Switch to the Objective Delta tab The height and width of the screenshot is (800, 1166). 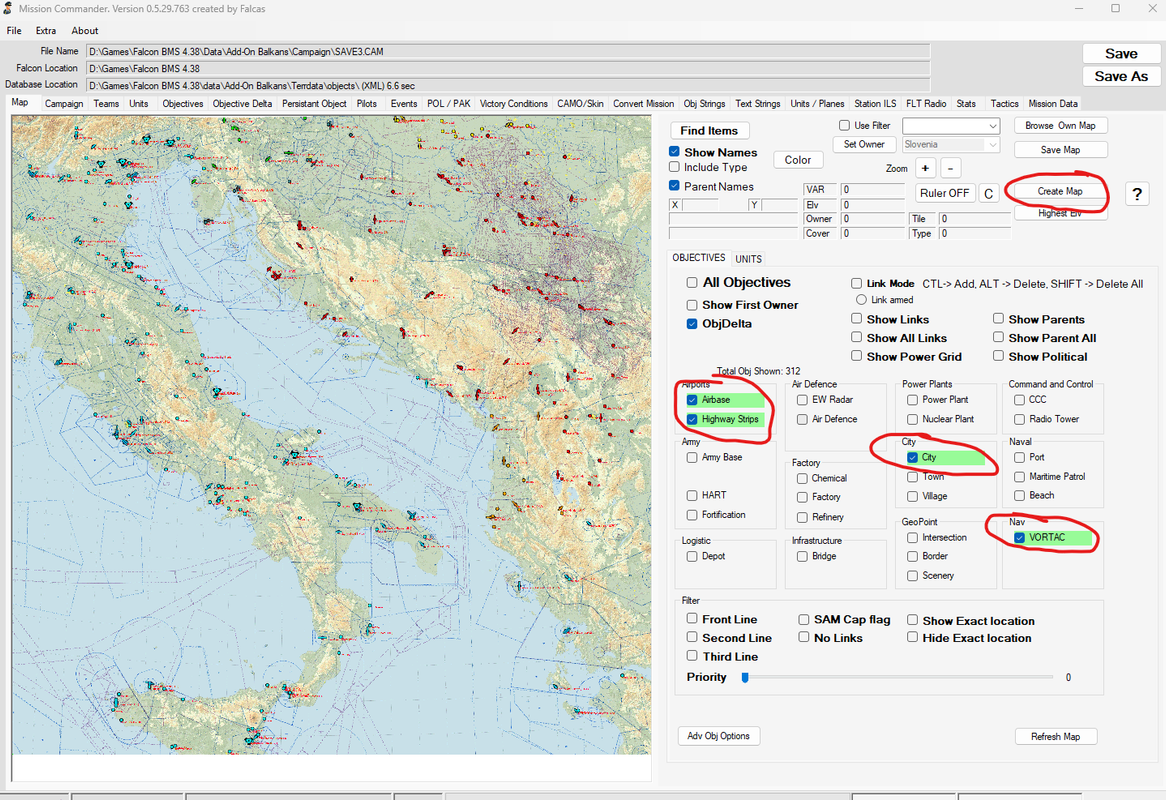tap(242, 103)
